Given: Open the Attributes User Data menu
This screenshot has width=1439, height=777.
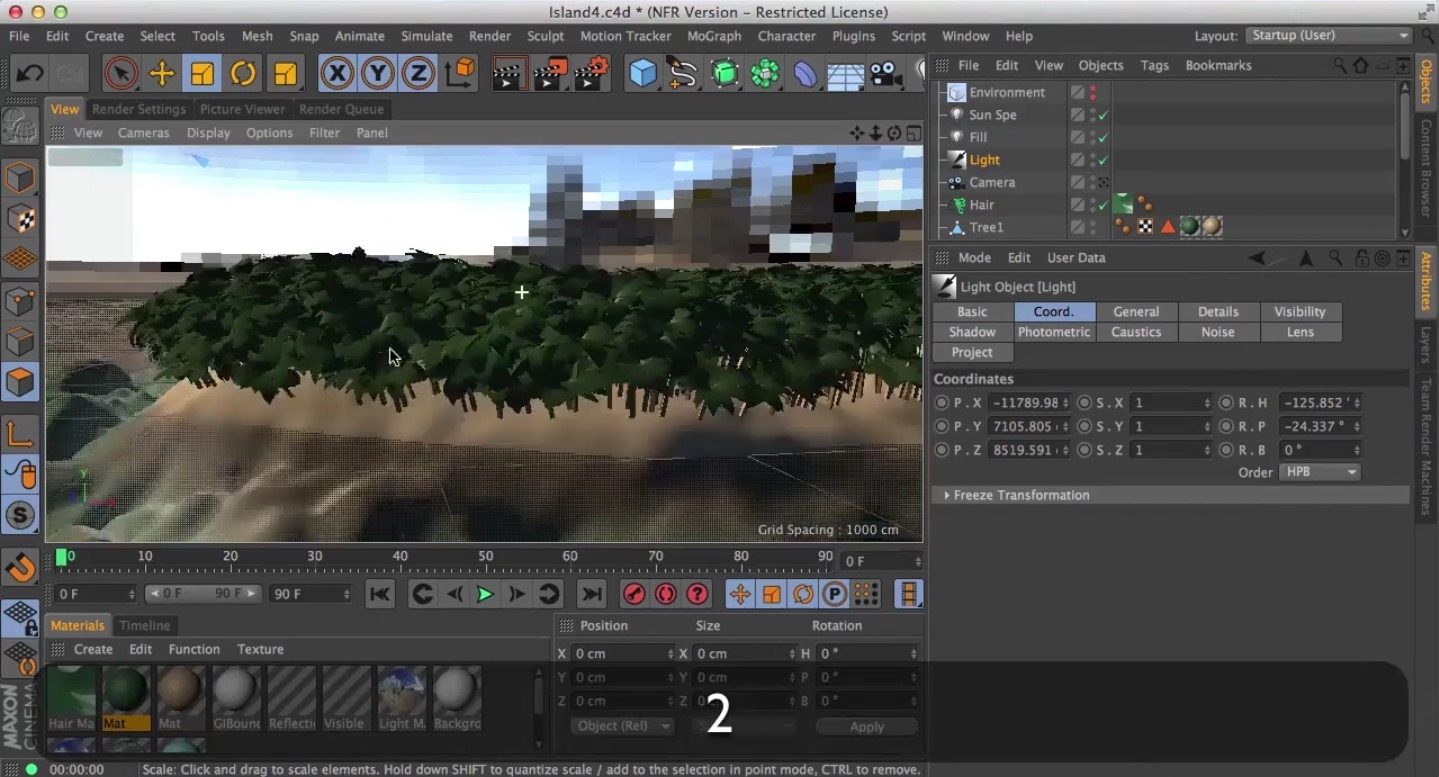Looking at the screenshot, I should [1076, 257].
